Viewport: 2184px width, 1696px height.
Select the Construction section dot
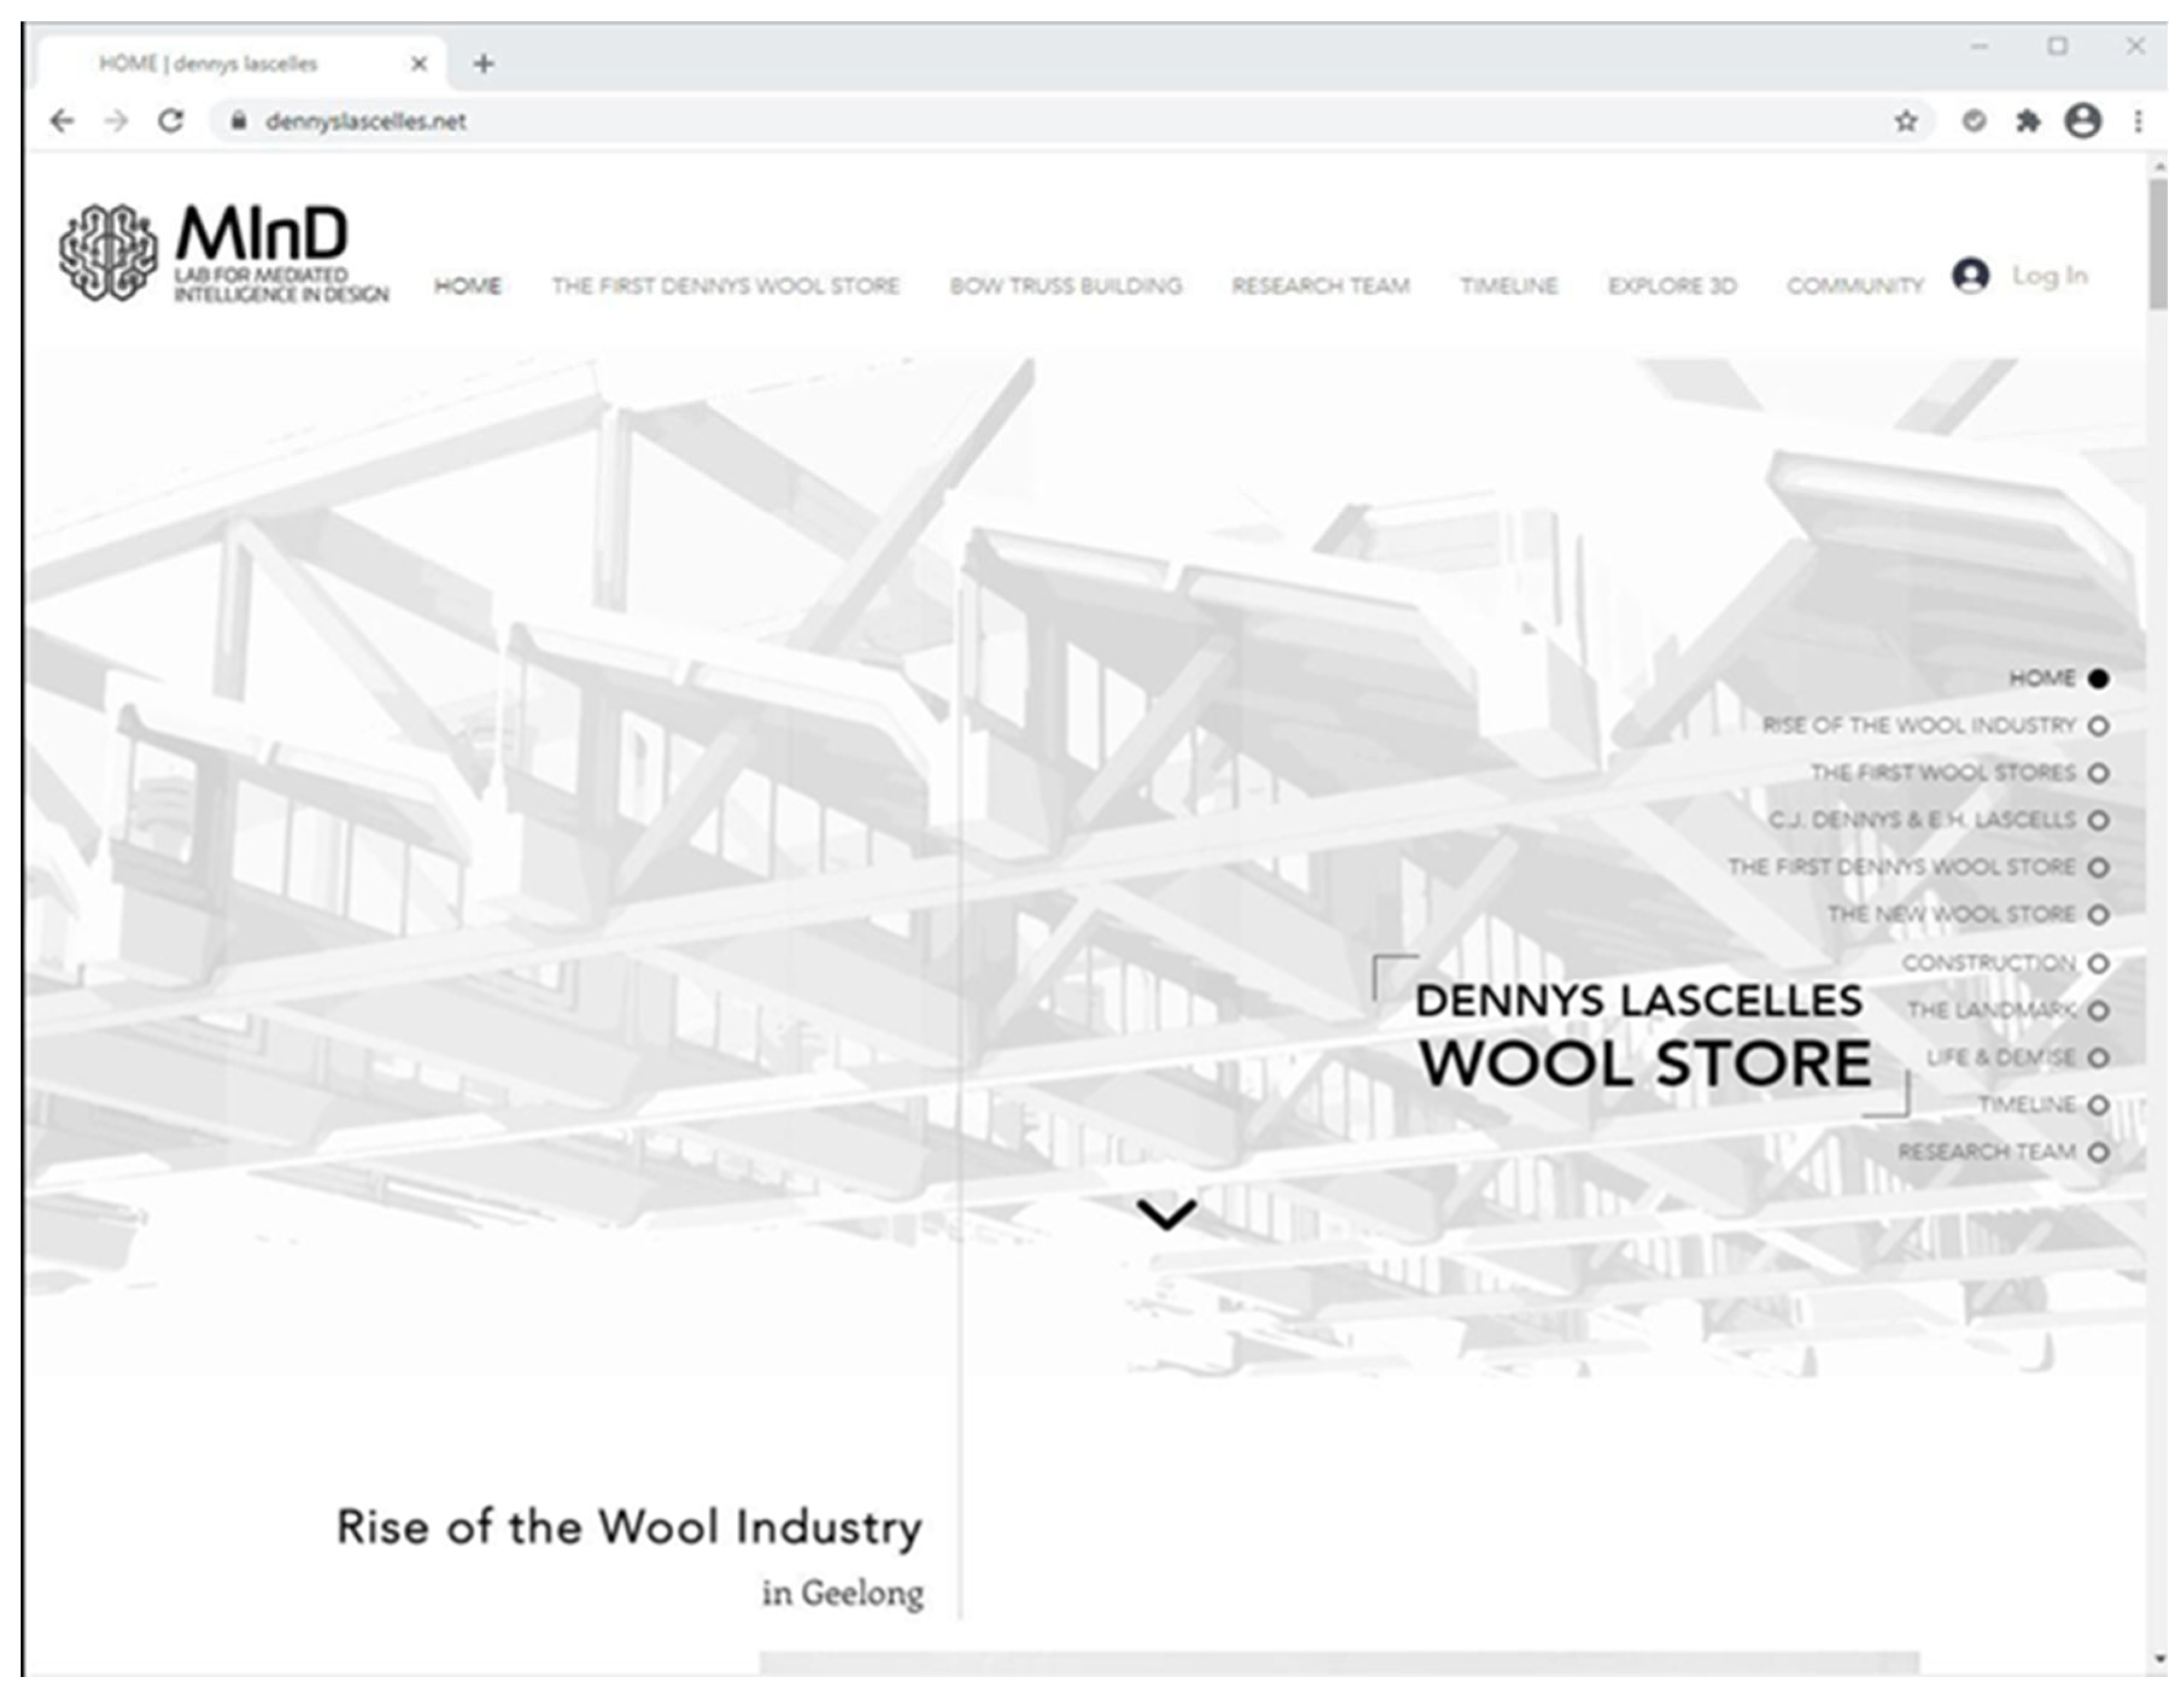coord(2099,963)
